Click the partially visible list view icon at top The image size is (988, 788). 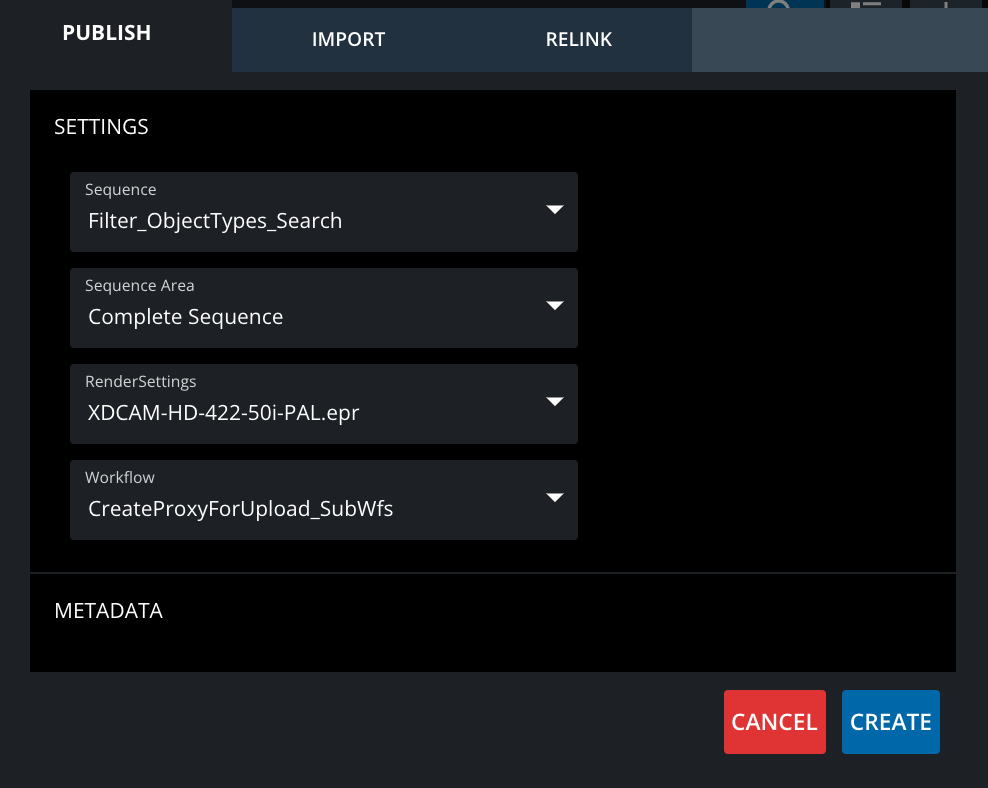click(x=864, y=4)
